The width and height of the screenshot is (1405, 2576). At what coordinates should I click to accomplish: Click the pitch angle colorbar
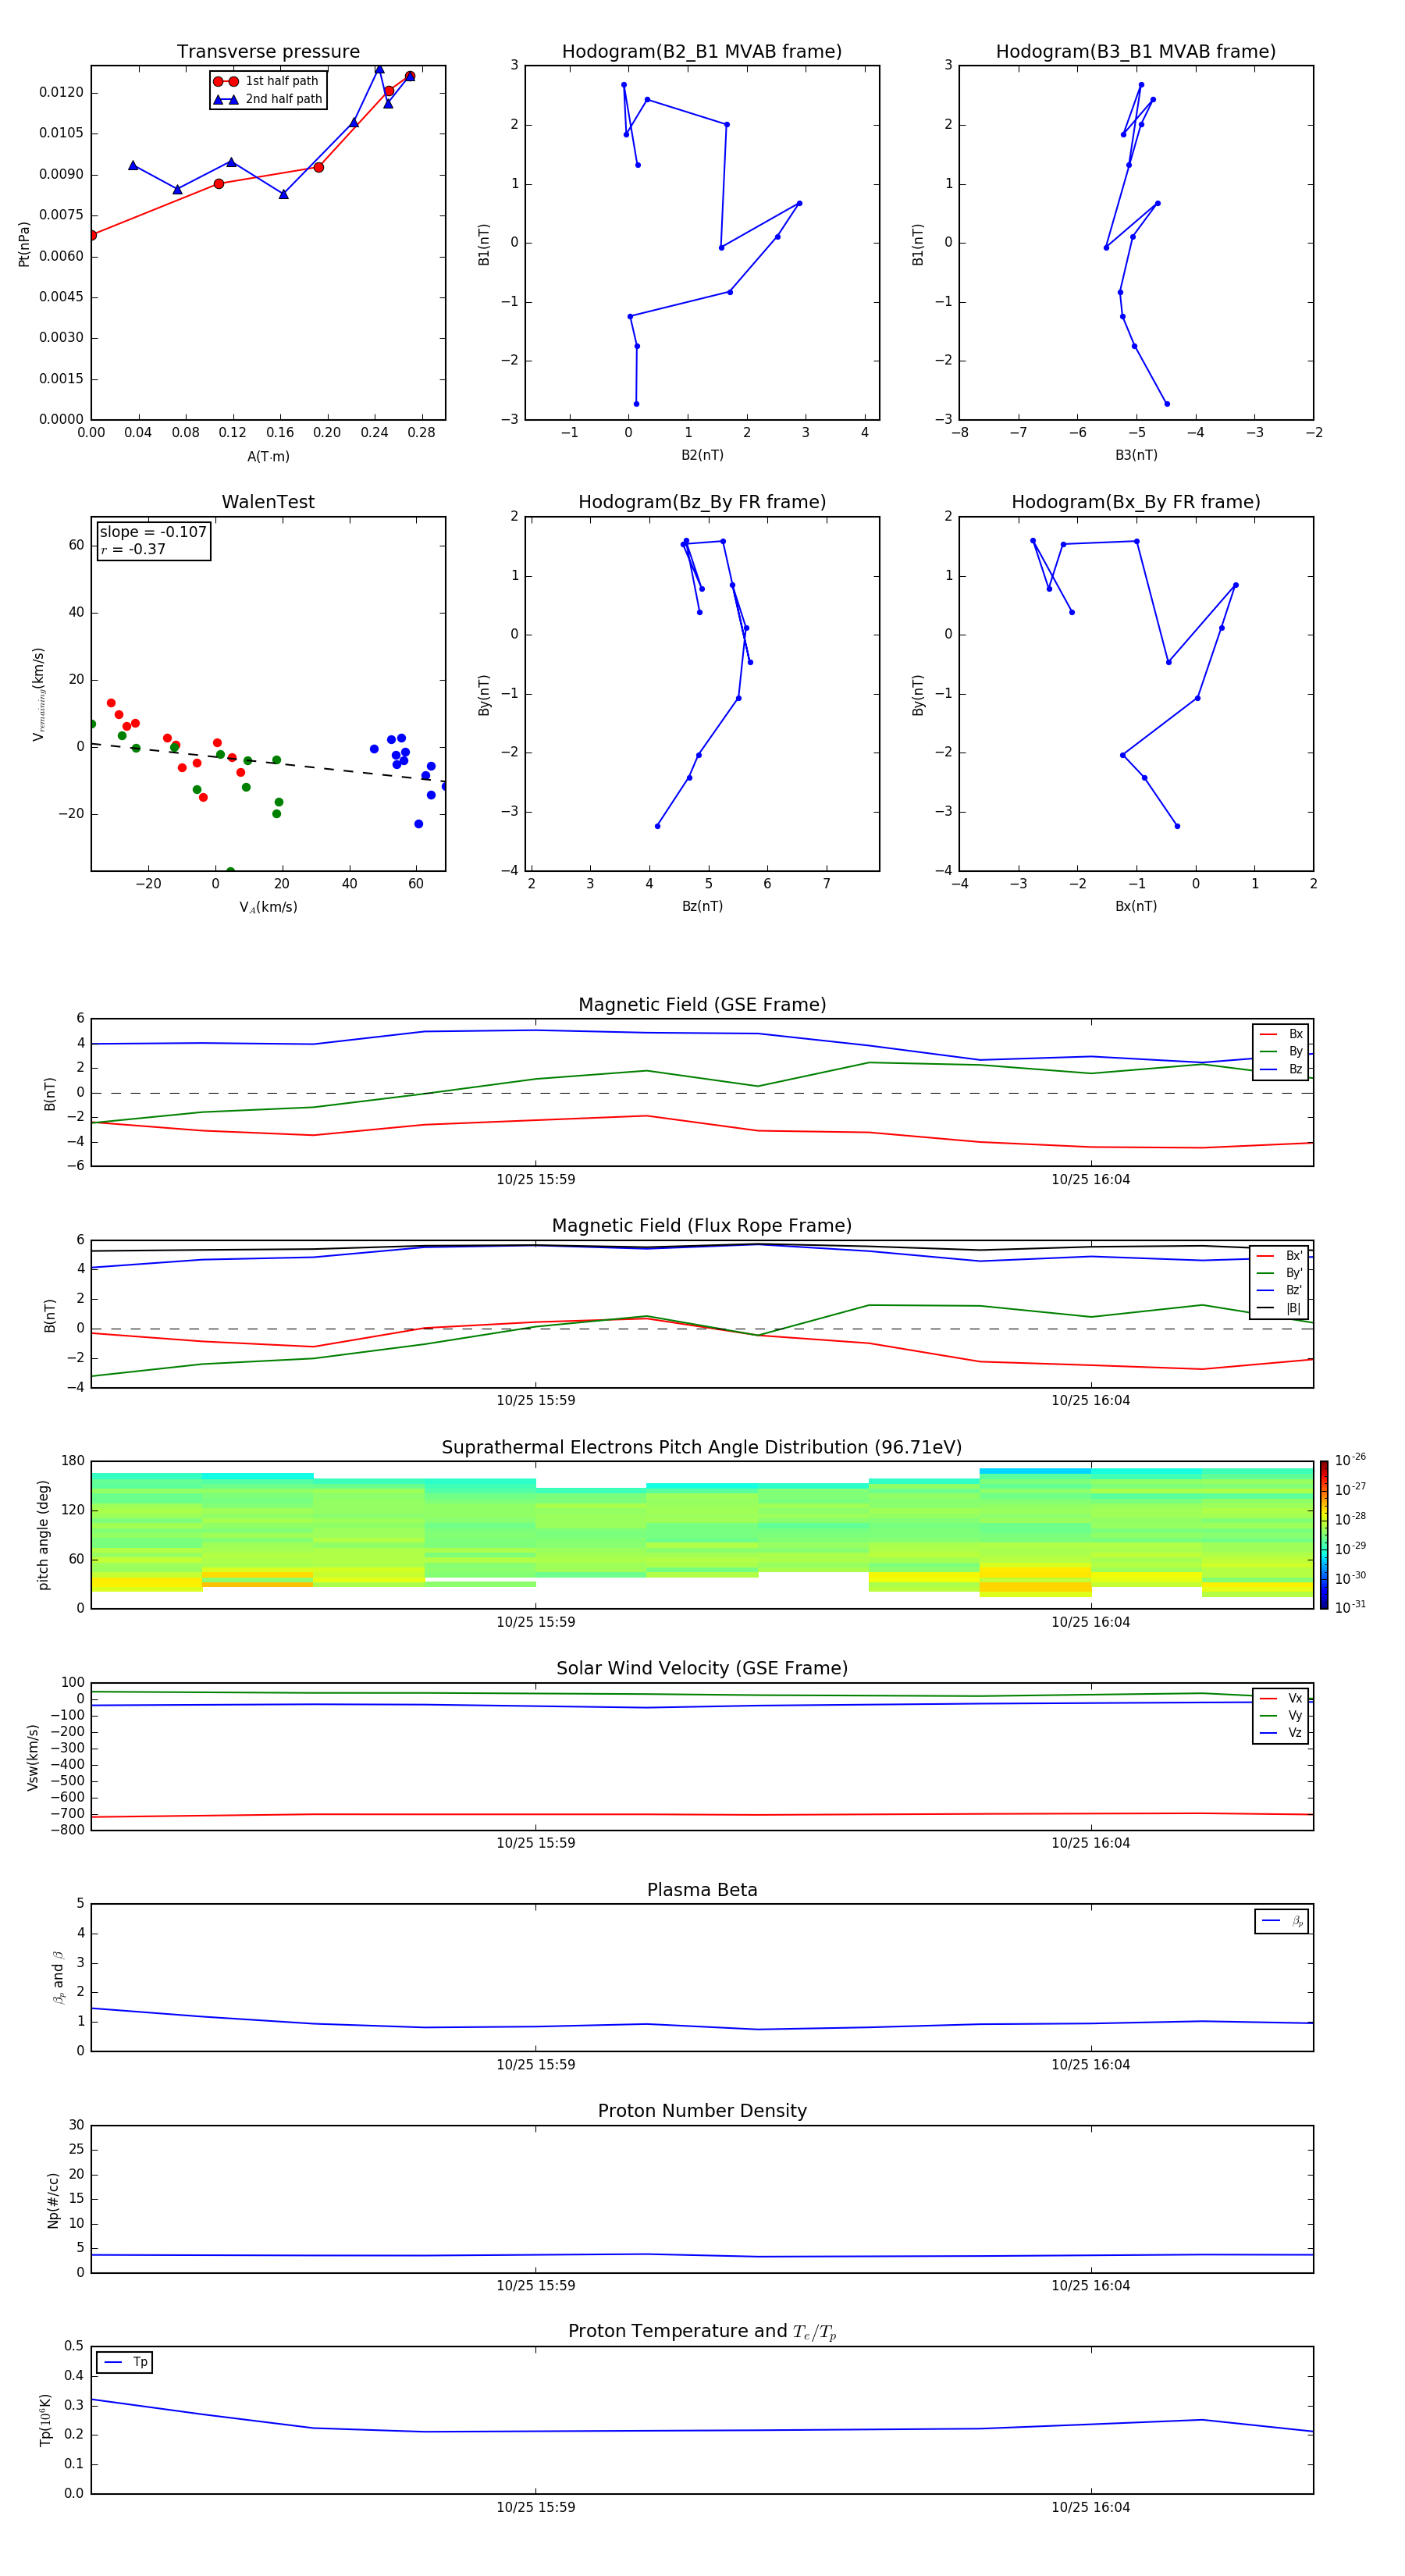1324,1535
